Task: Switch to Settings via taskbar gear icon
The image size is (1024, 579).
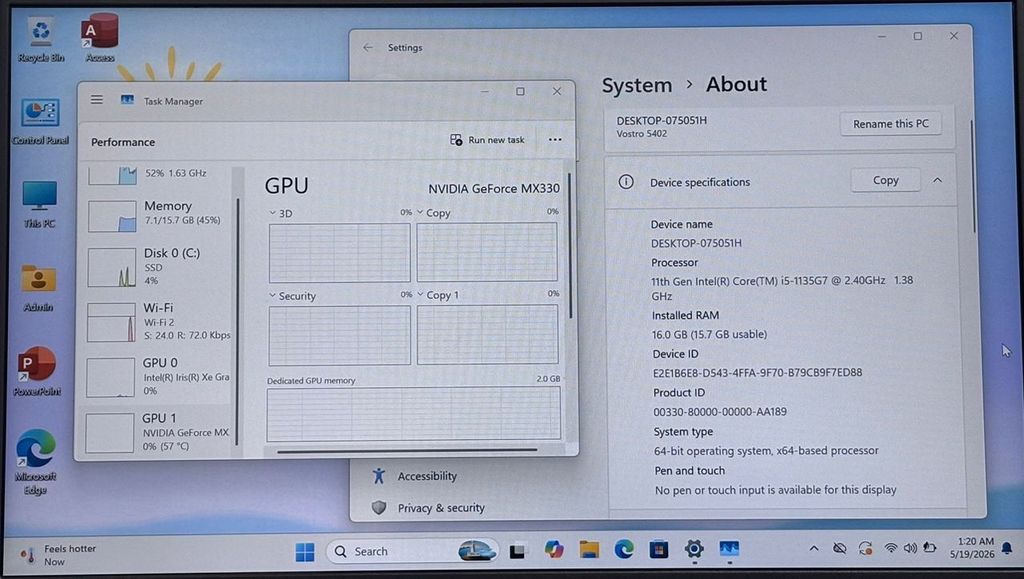Action: (694, 550)
